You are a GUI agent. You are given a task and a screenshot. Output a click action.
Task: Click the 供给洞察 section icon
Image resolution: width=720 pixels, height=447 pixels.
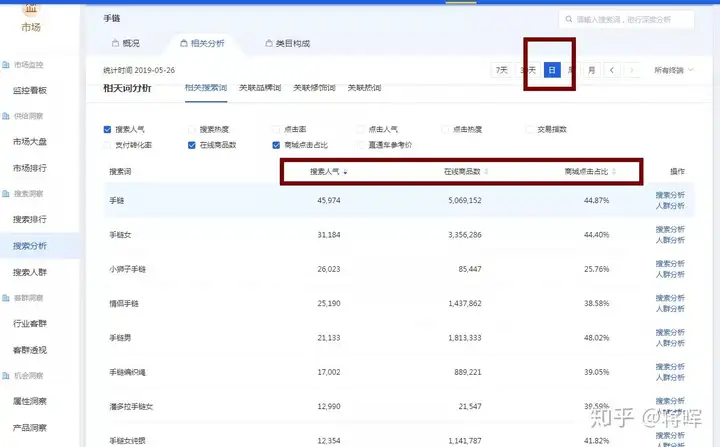(6, 116)
